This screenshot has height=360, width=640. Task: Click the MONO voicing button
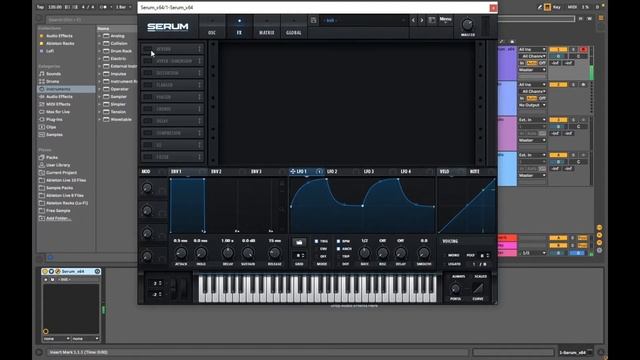[453, 256]
